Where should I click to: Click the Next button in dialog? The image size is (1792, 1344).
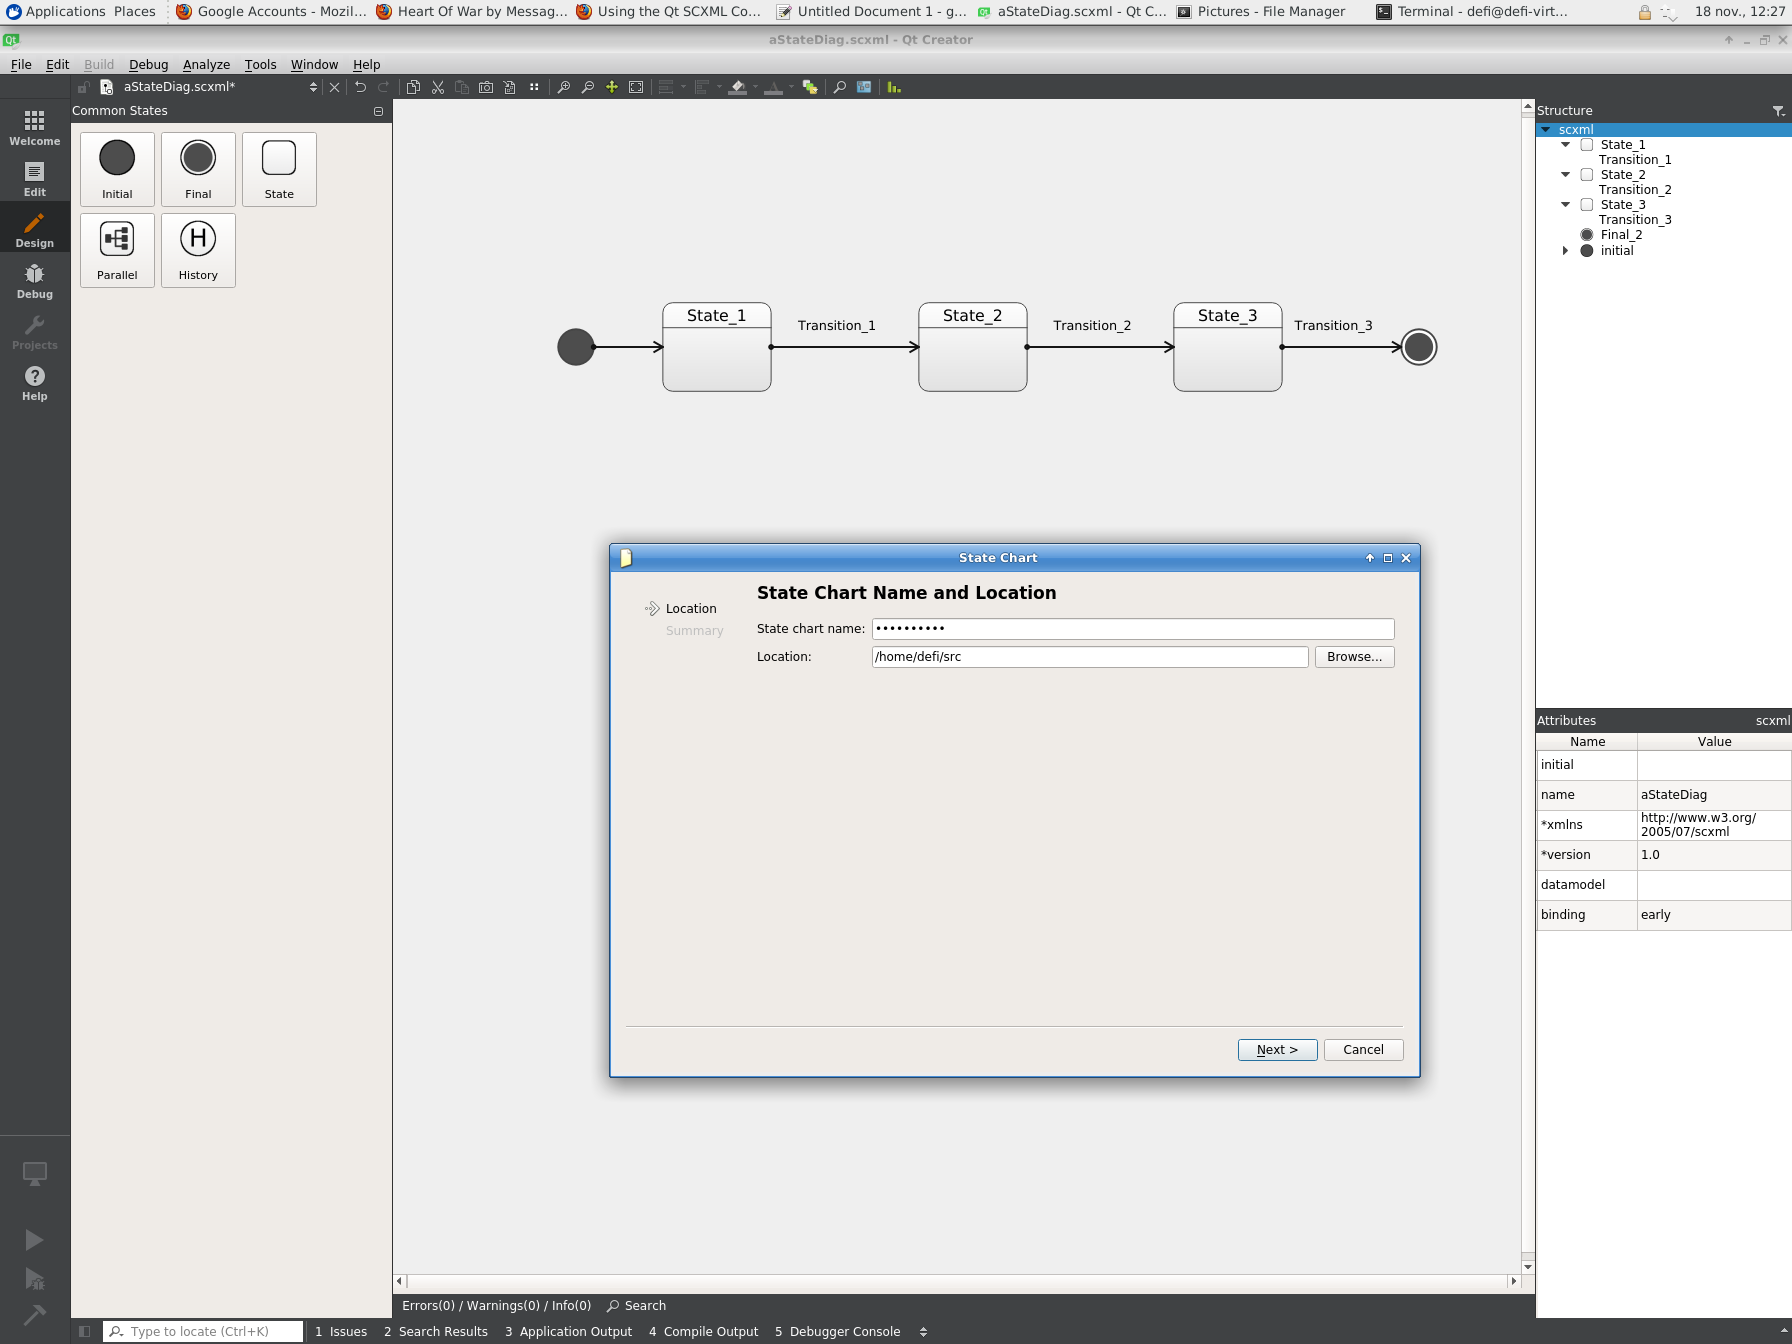1277,1049
